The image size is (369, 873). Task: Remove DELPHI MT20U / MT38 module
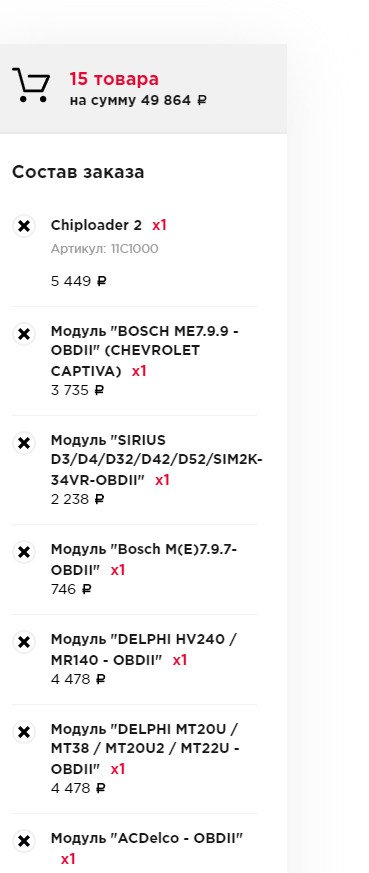pos(24,732)
